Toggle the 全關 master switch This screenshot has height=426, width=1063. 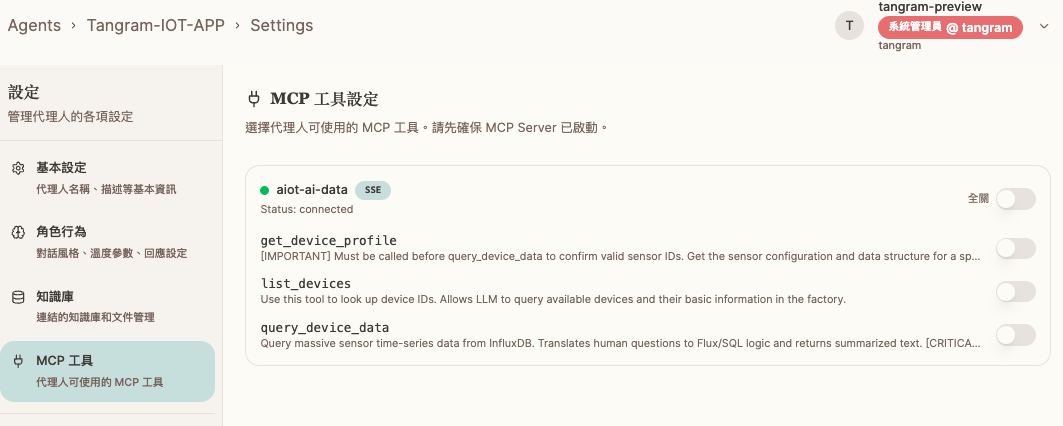coord(1015,199)
